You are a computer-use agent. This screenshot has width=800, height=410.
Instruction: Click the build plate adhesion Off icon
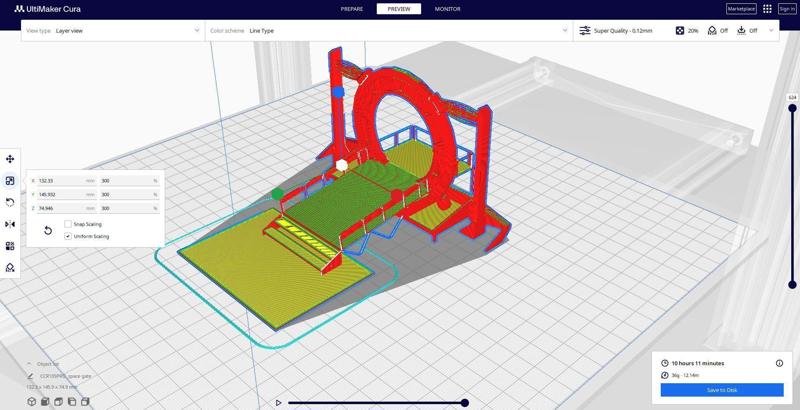click(741, 31)
